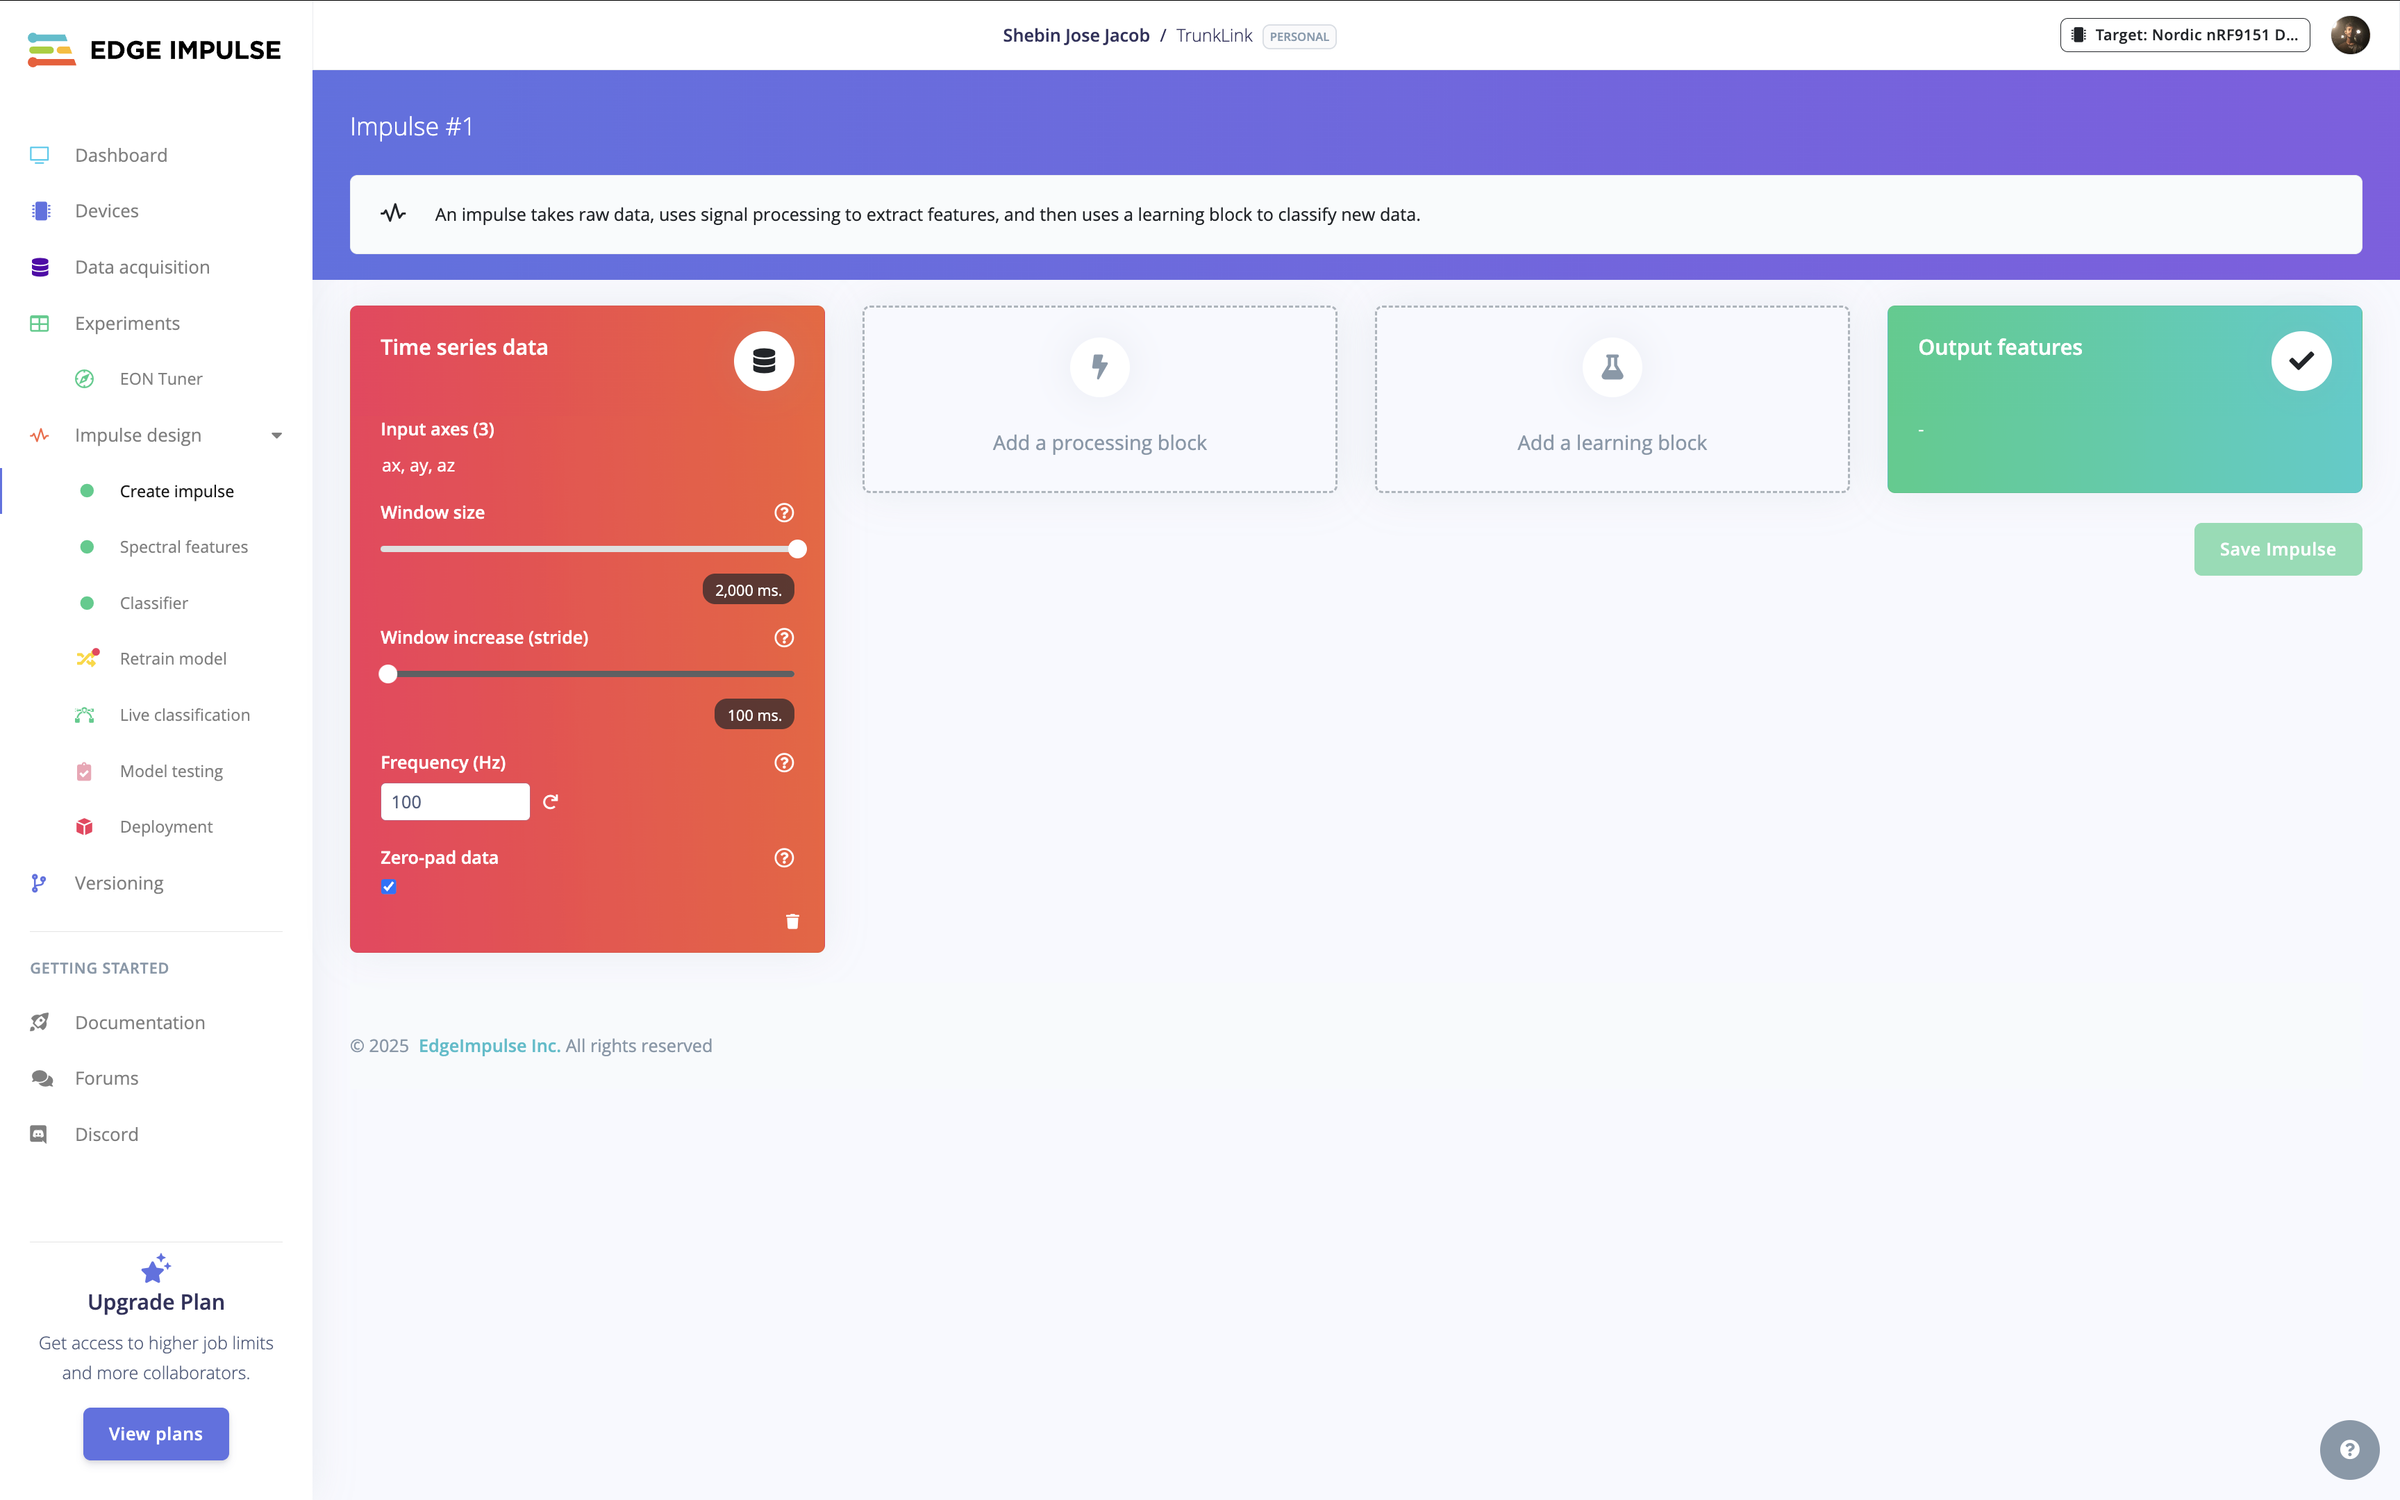Click the database icon in Time series block
The height and width of the screenshot is (1500, 2400).
pyautogui.click(x=764, y=361)
